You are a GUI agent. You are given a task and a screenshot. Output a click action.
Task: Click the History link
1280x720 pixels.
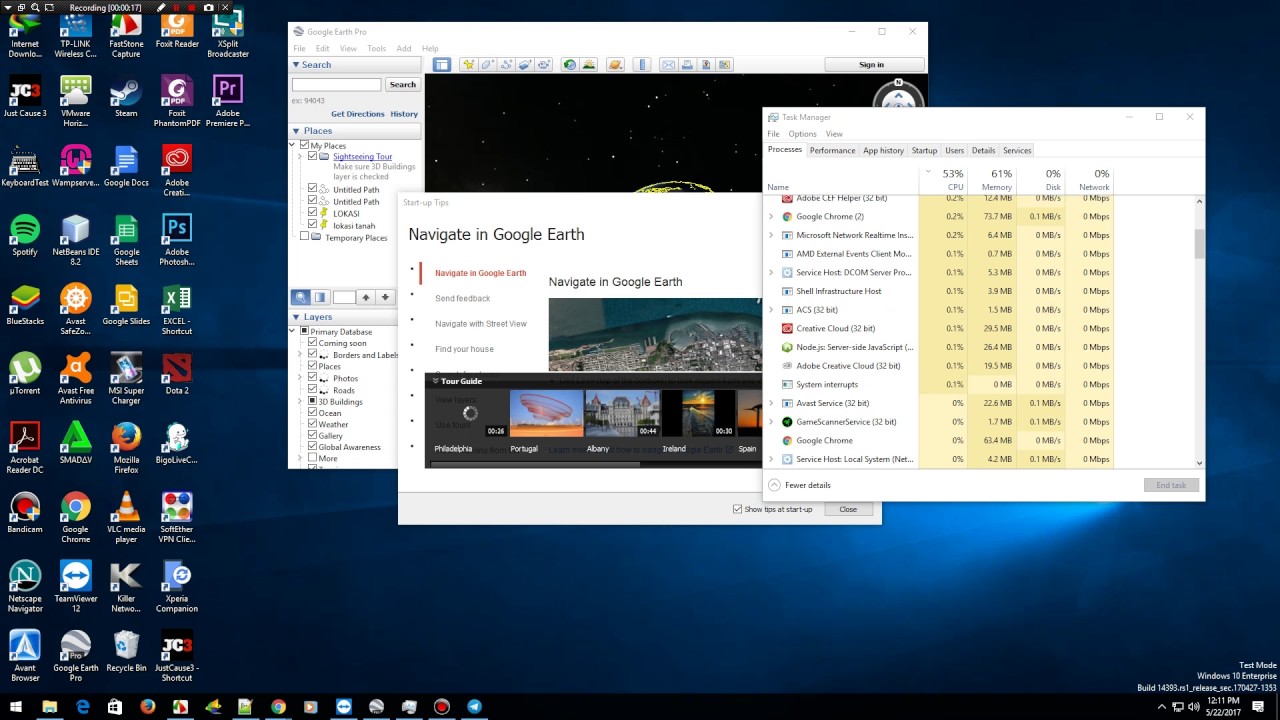click(404, 114)
